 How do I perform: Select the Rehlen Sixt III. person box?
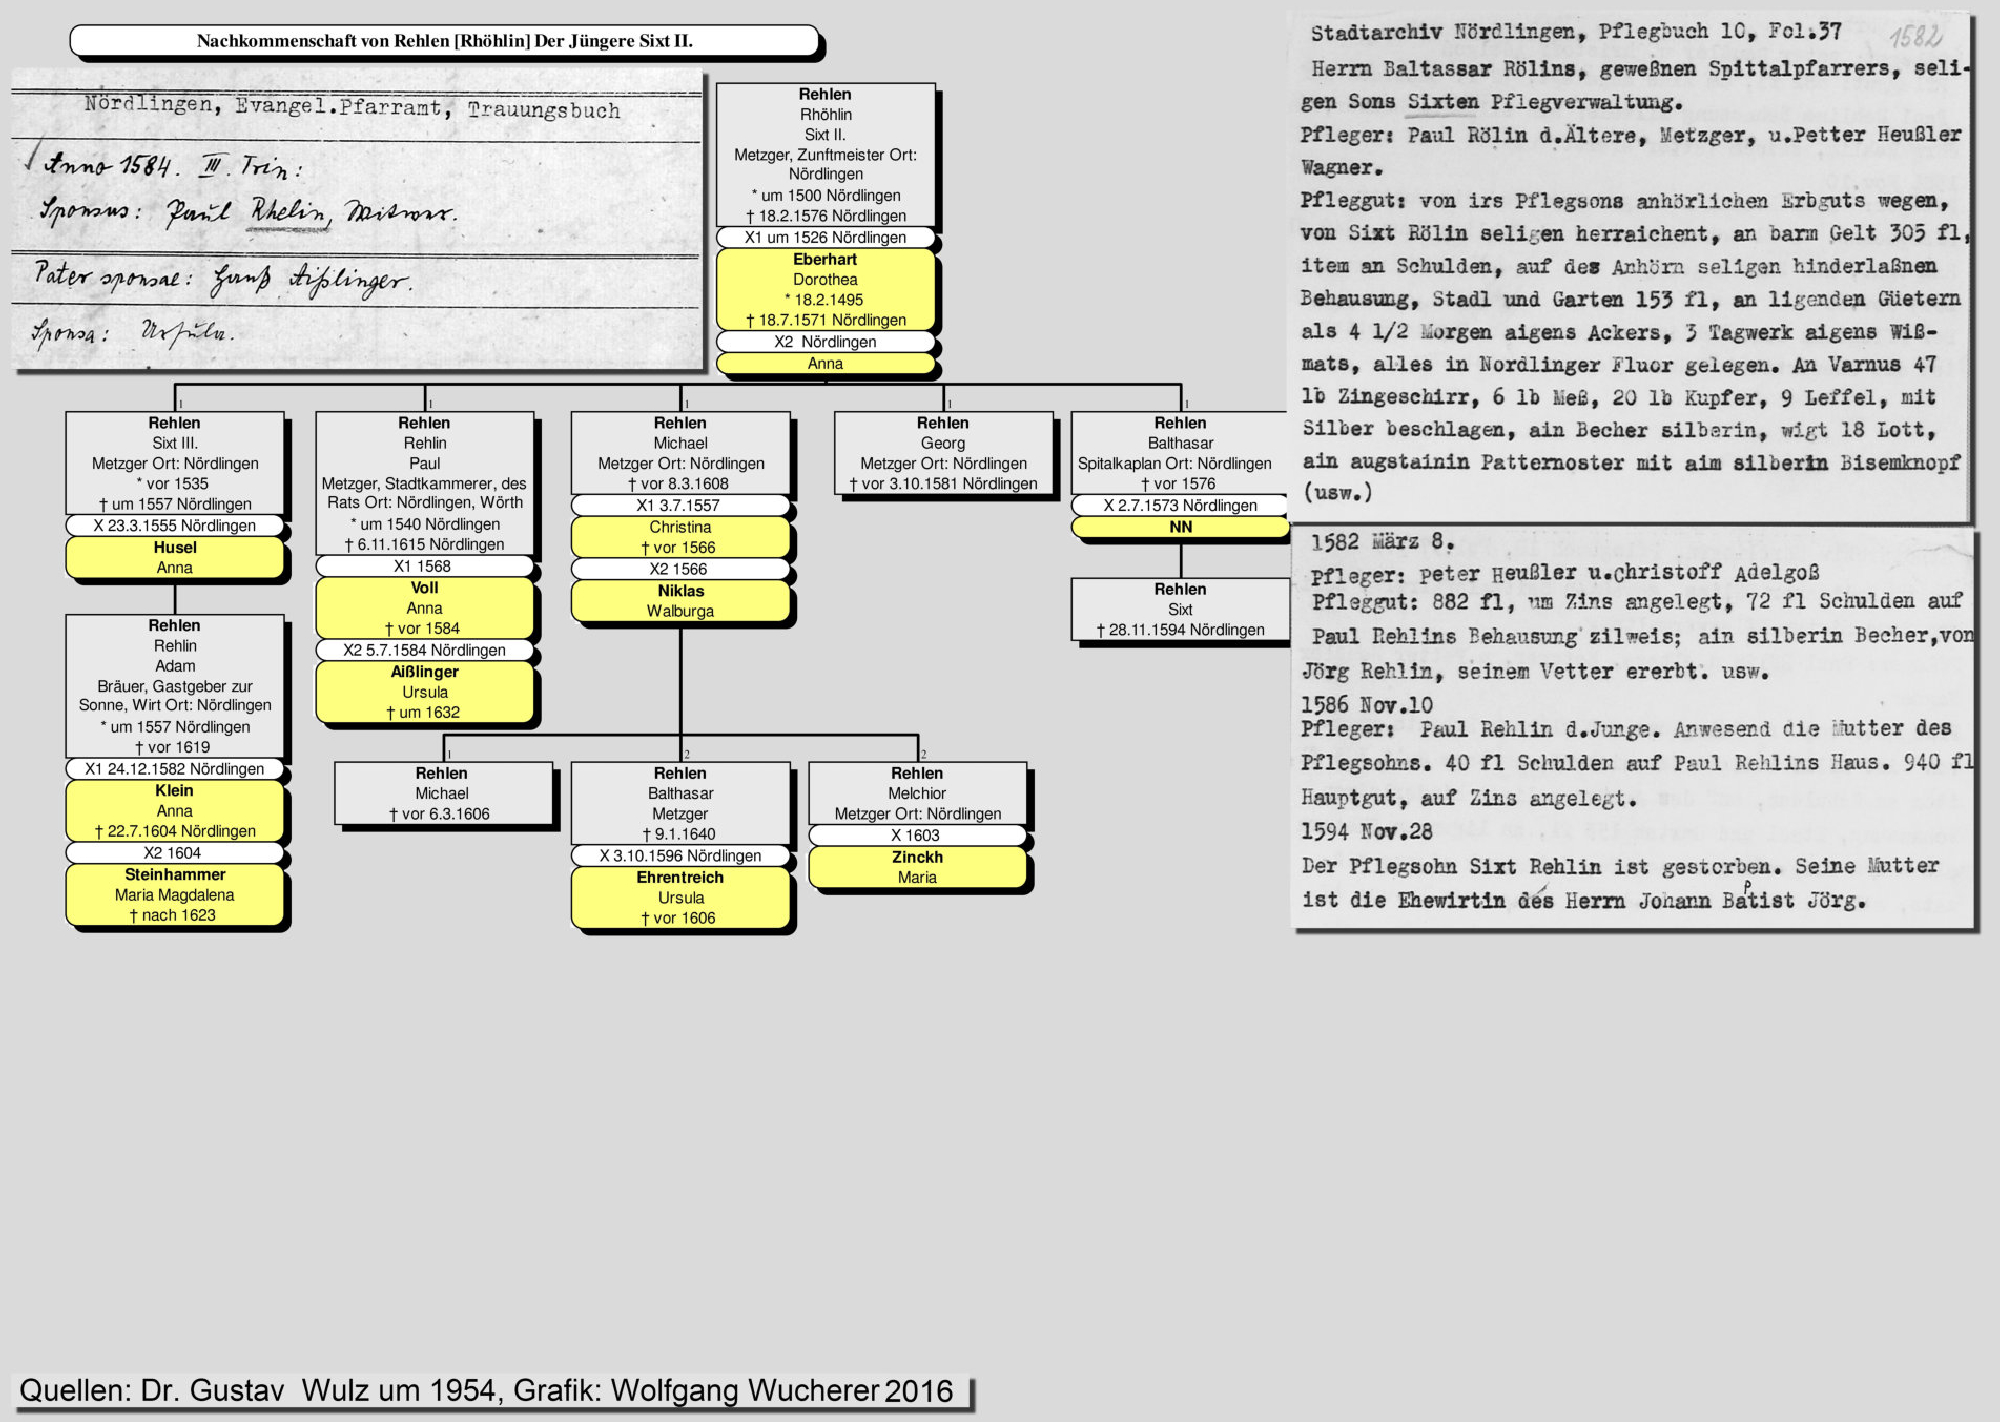pyautogui.click(x=175, y=463)
